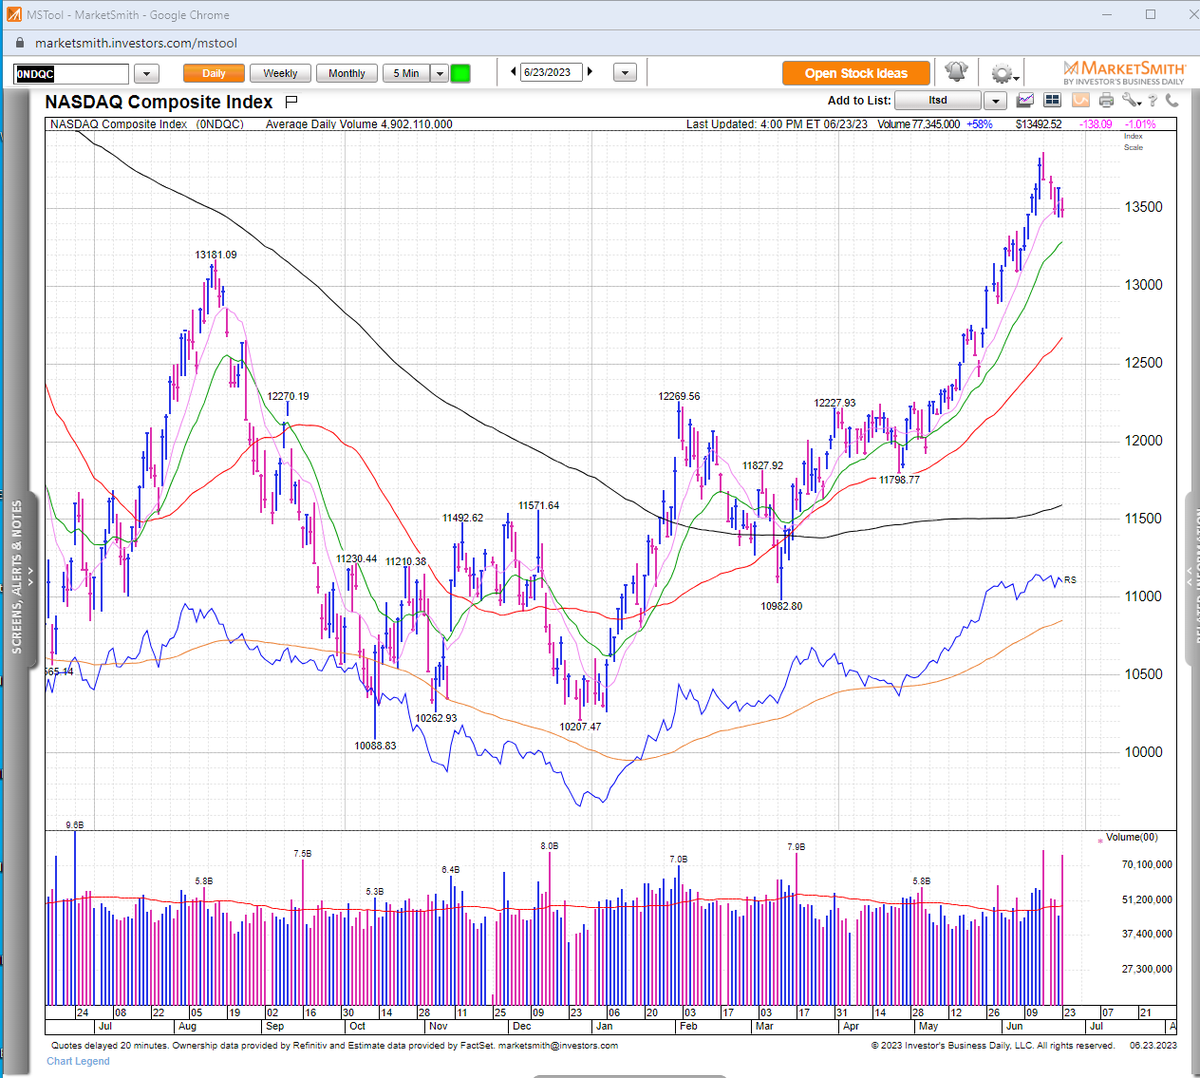Open the Itsd list dropdown
The height and width of the screenshot is (1078, 1200).
(x=996, y=100)
